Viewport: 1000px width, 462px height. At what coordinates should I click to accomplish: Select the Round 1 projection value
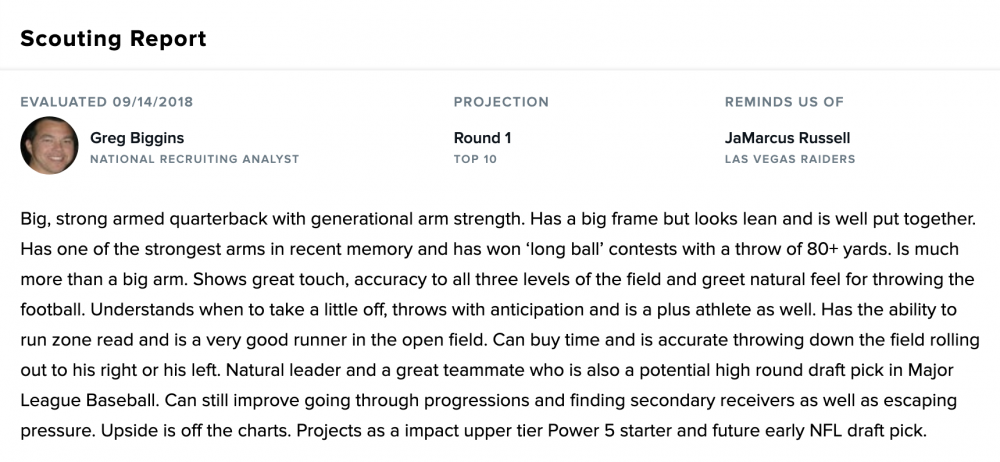pyautogui.click(x=482, y=138)
